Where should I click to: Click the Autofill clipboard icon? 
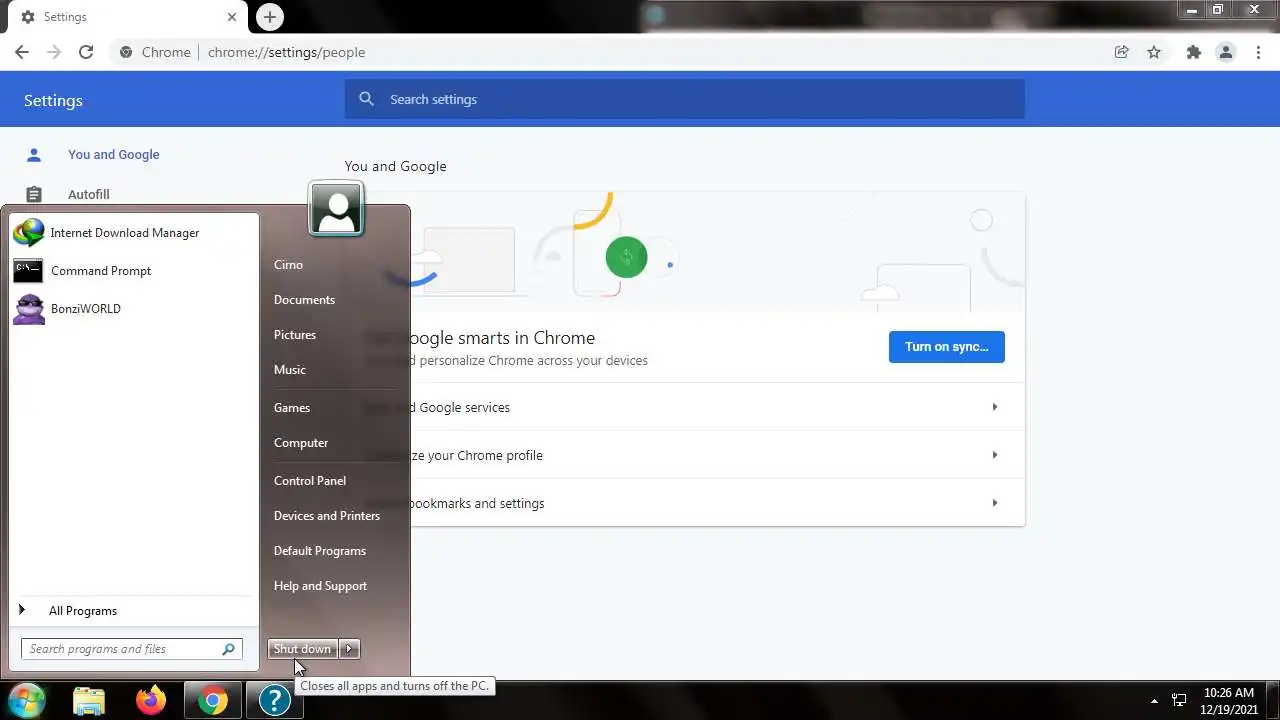point(34,194)
